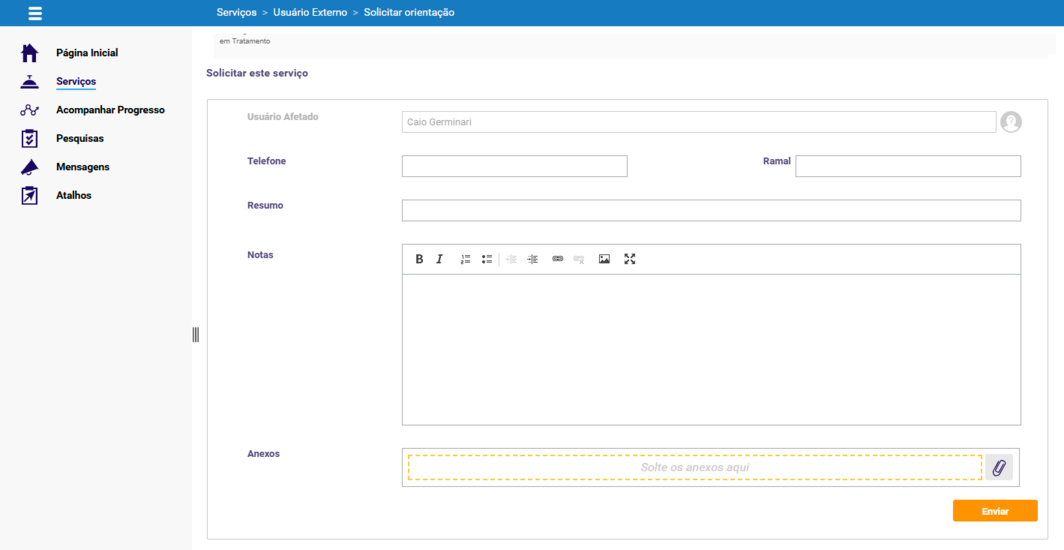Click inside the Notas text area

coord(711,350)
